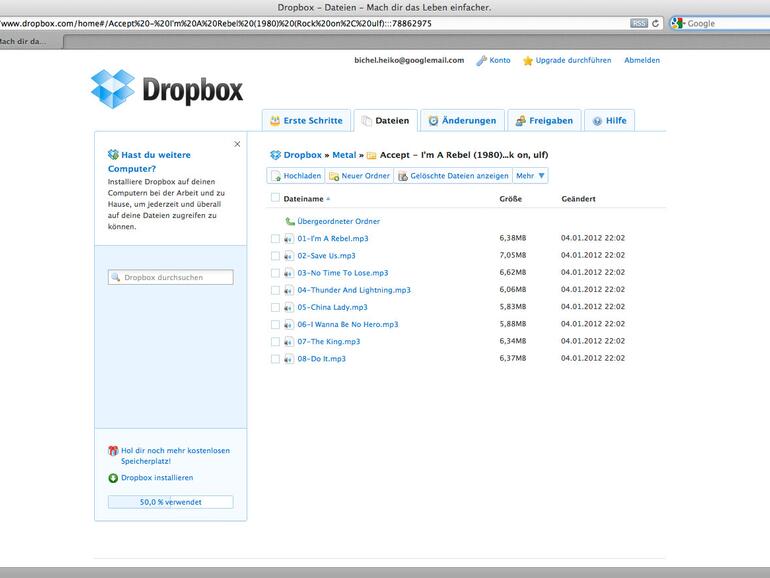
Task: Click the folder icon before the Accept folder name
Action: pos(372,156)
